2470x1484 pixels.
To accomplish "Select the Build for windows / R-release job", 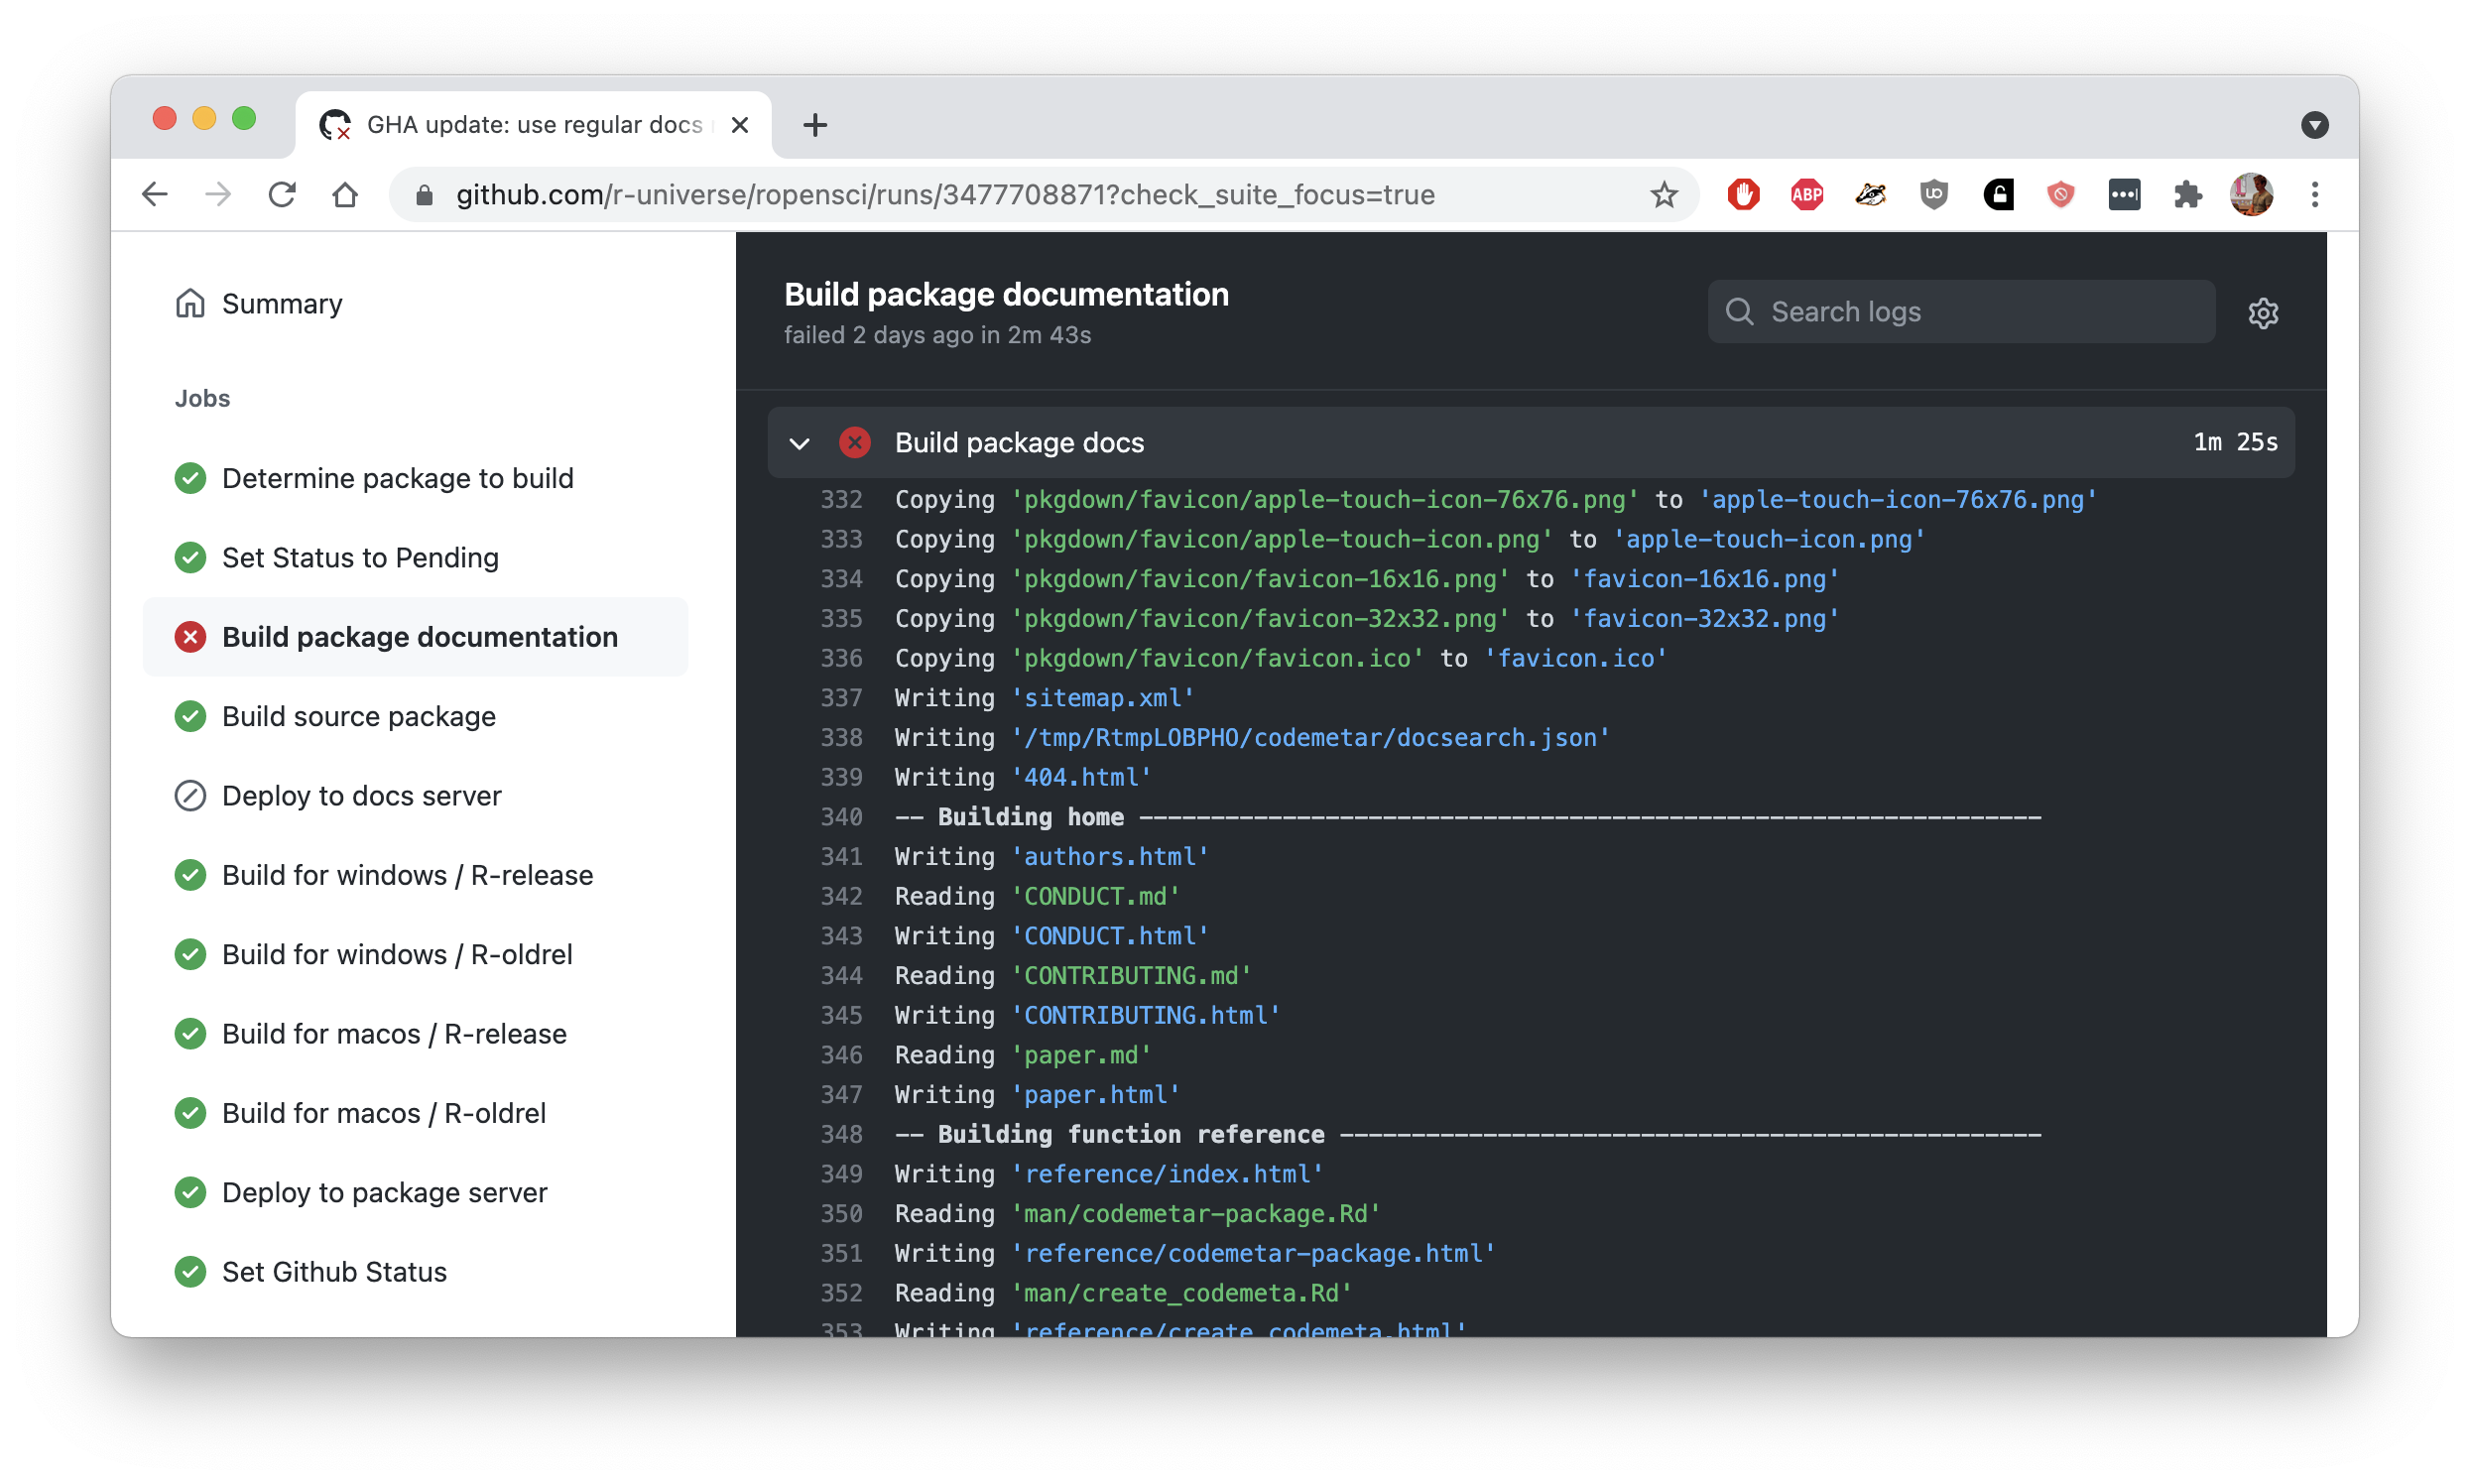I will coord(406,874).
